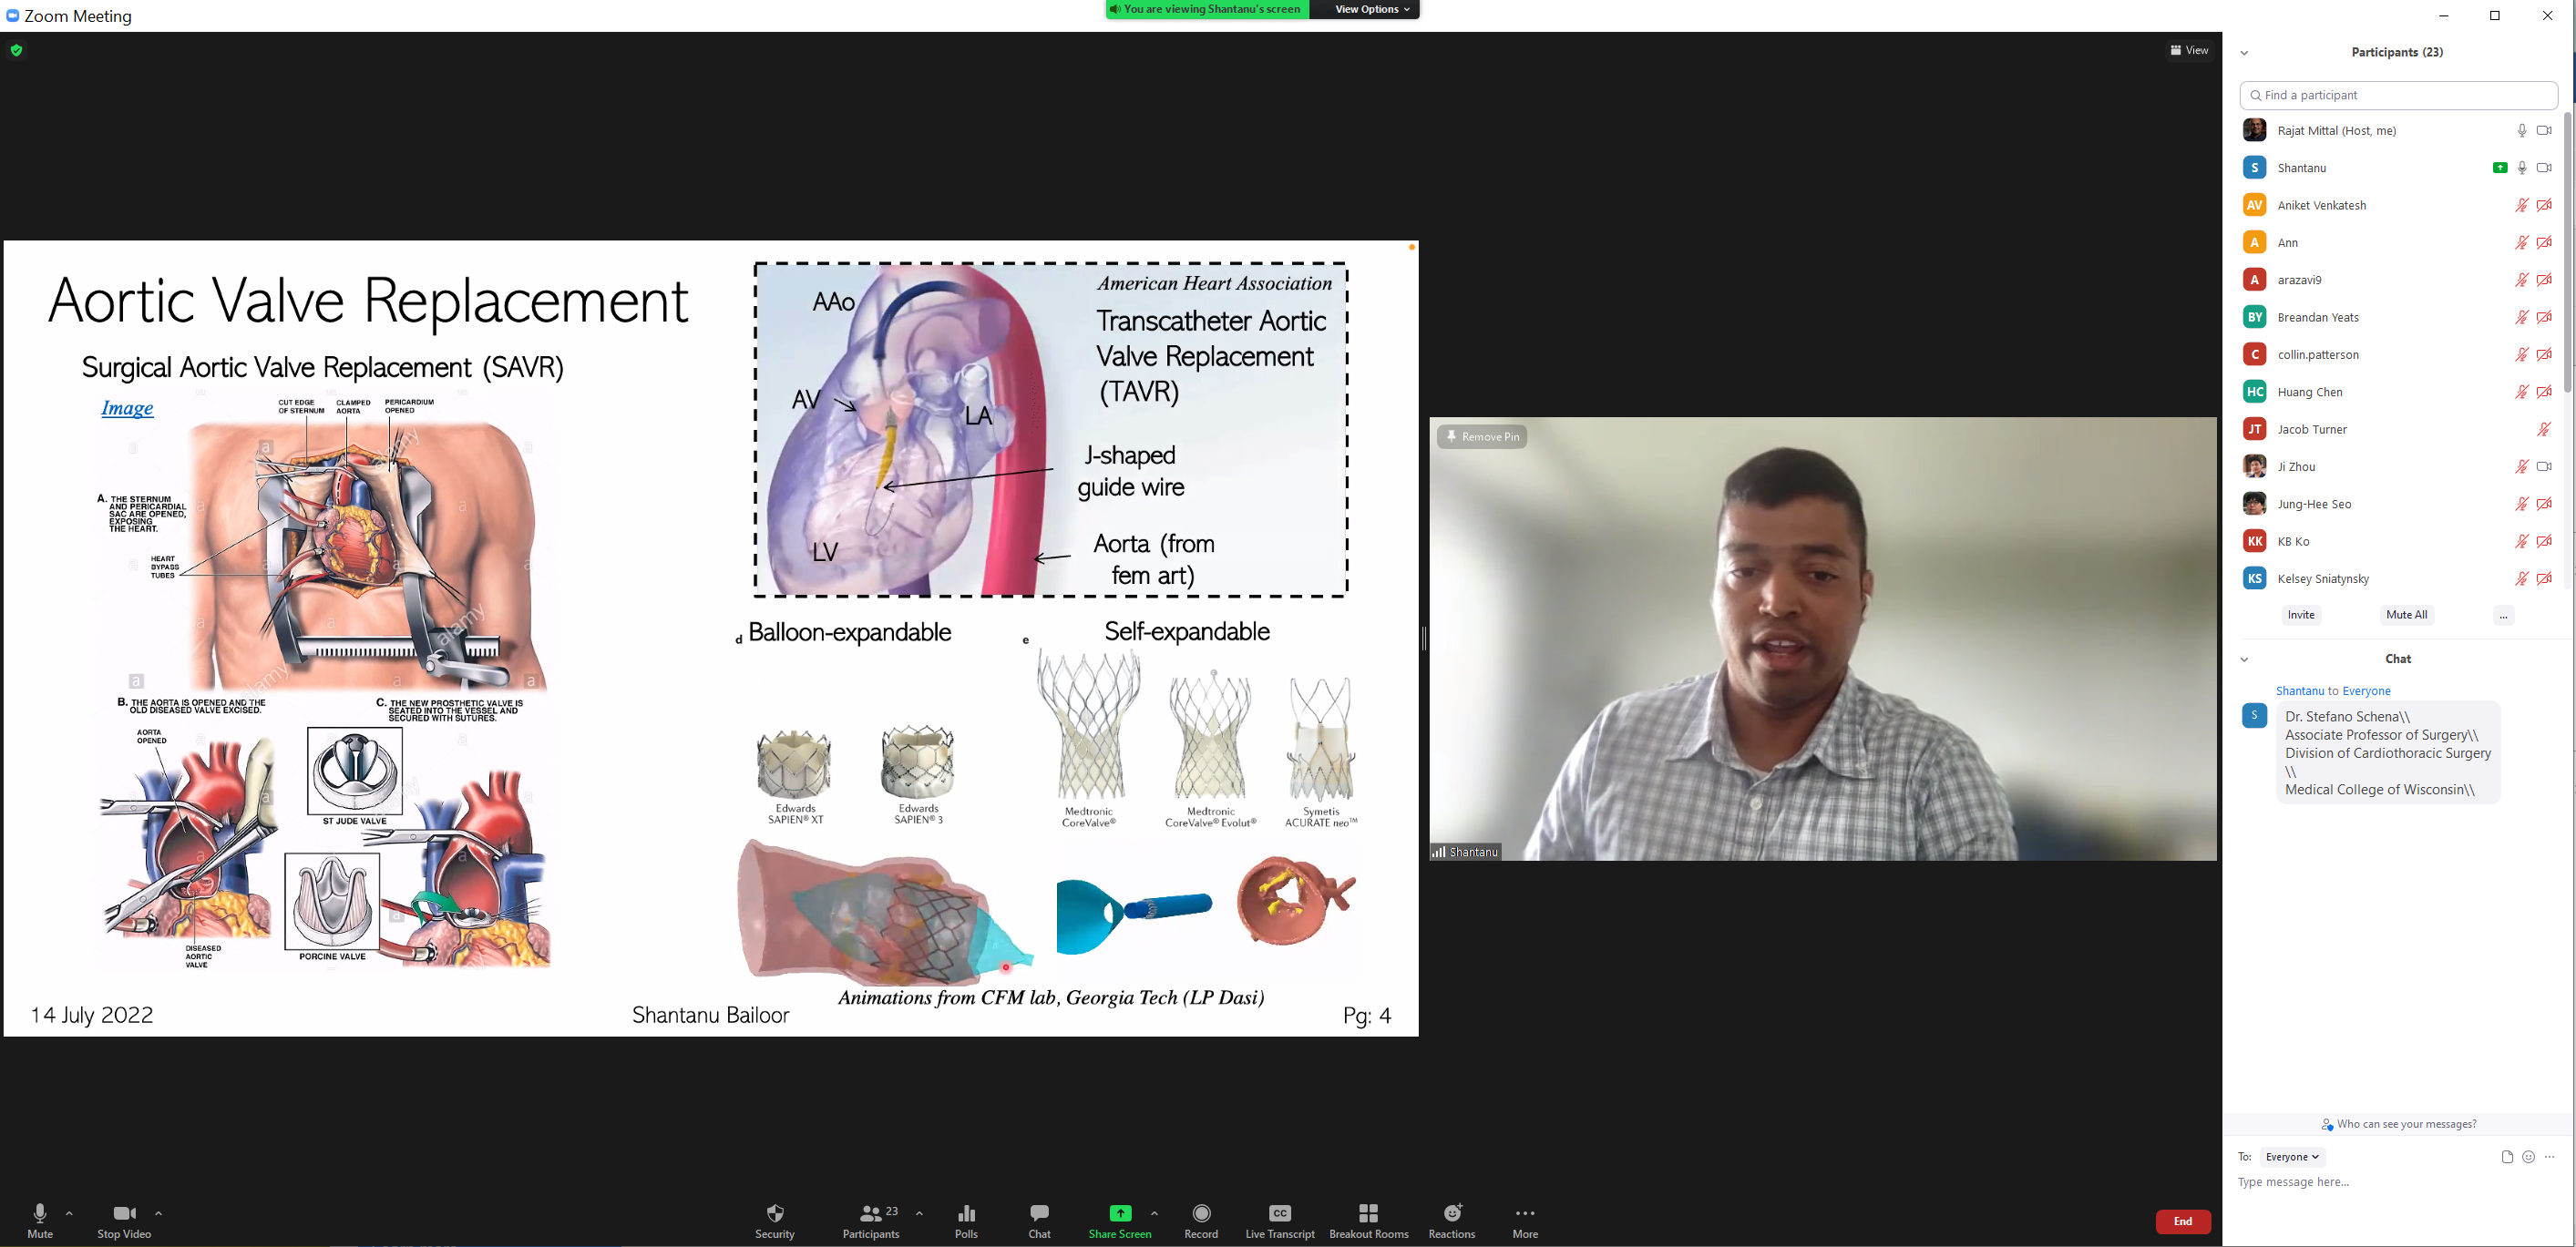Click the View layout button

tap(2189, 50)
